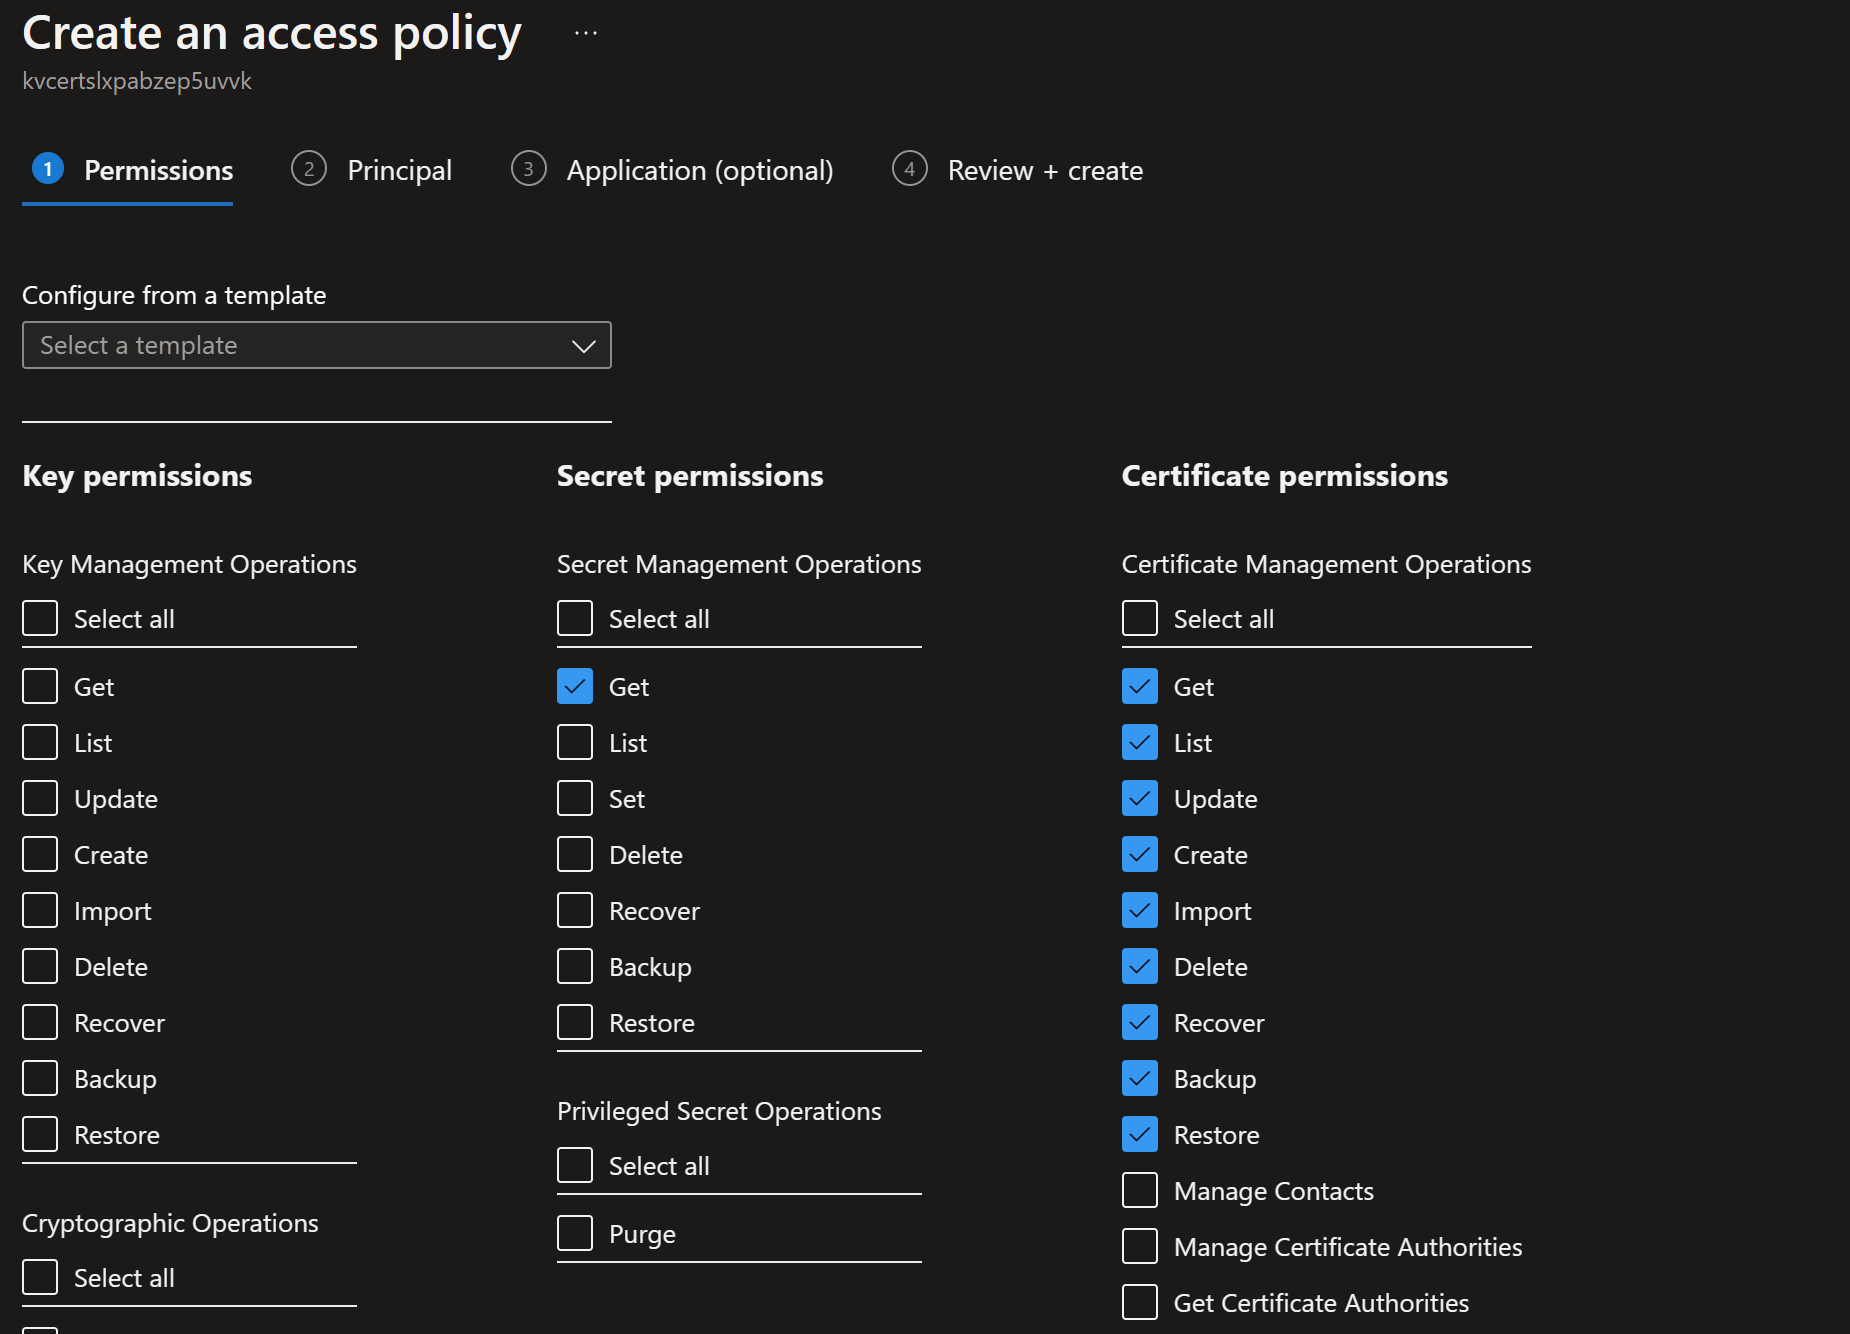The width and height of the screenshot is (1850, 1334).
Task: Enable Get Certificate Authorities permission
Action: click(x=1140, y=1303)
